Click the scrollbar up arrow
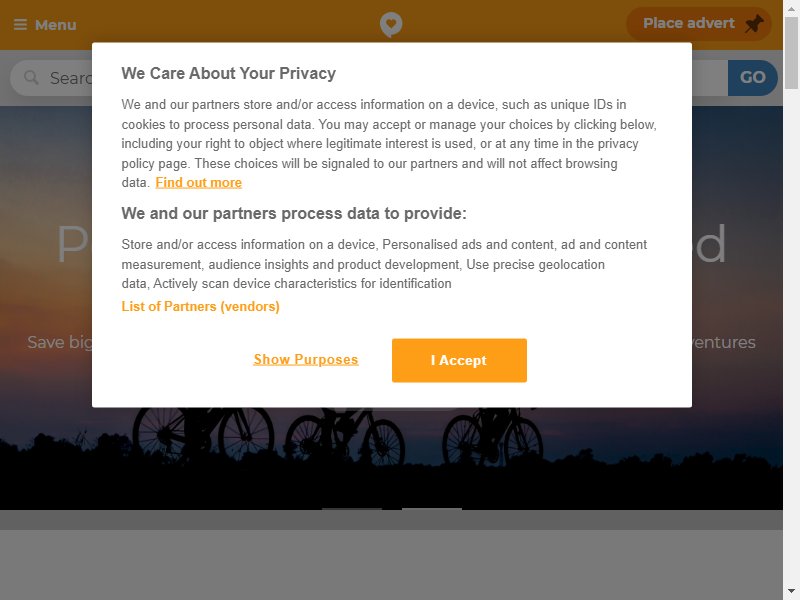Image resolution: width=800 pixels, height=600 pixels. (791, 8)
